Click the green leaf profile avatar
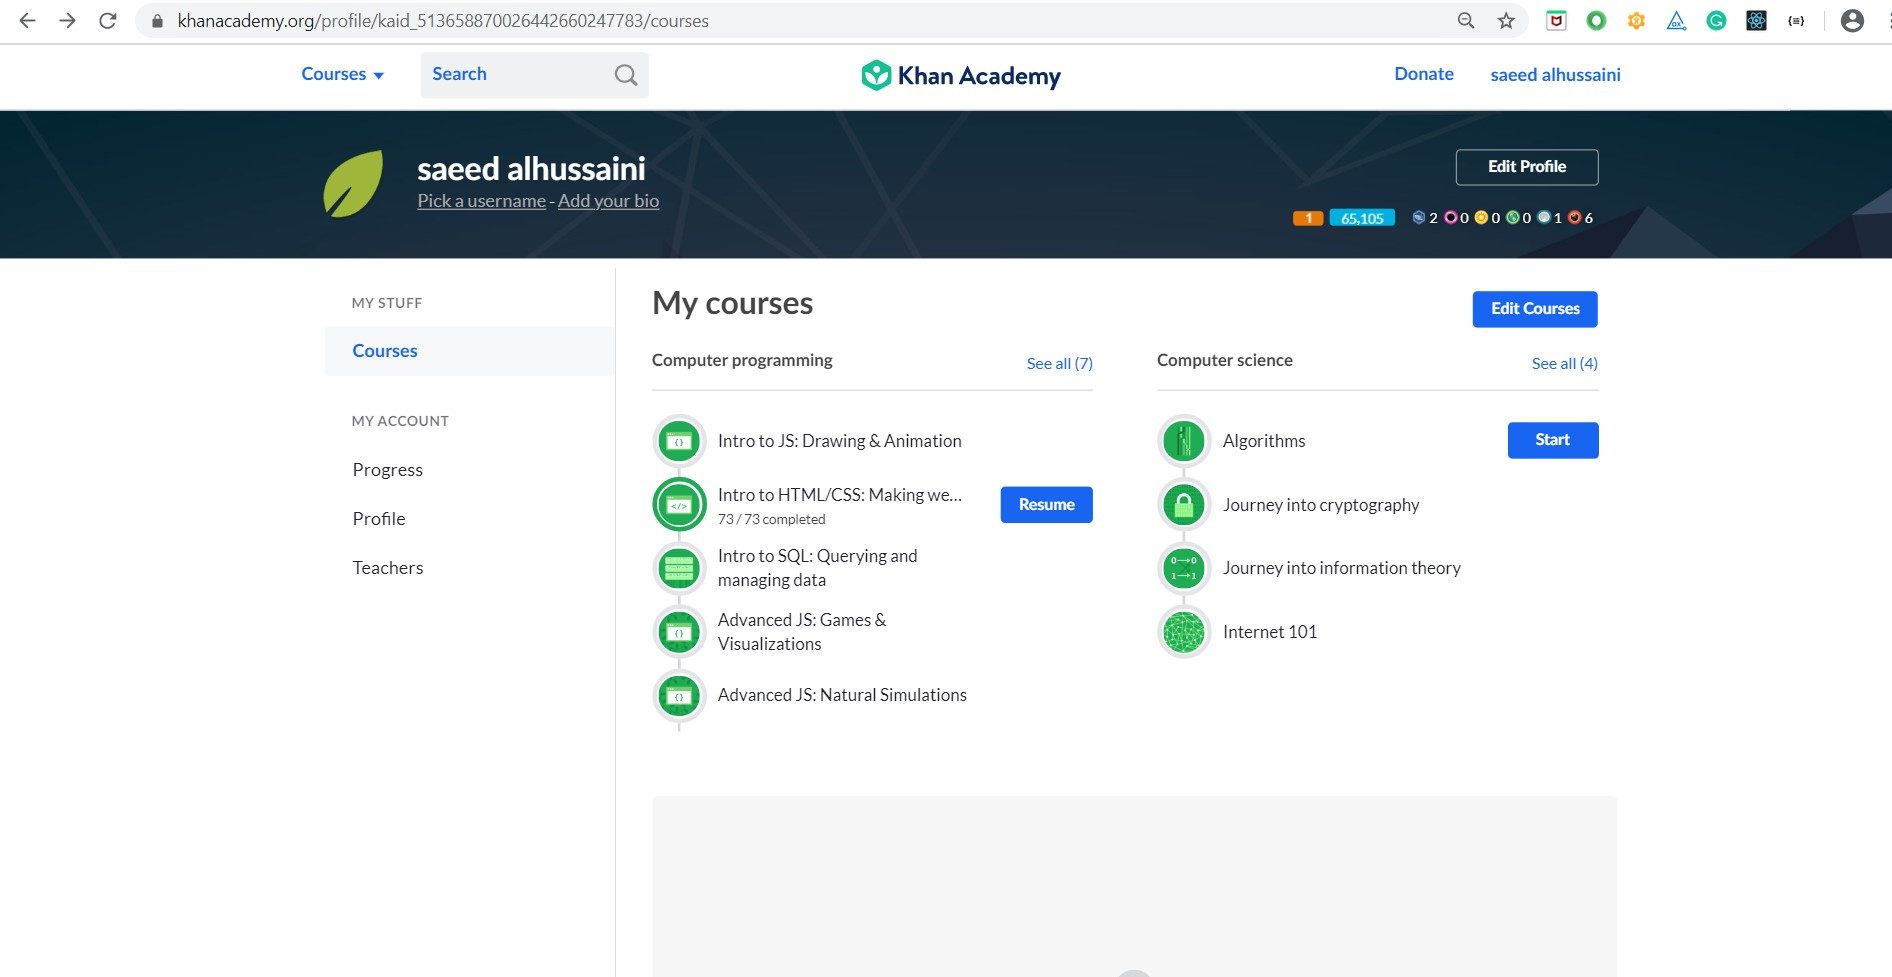The height and width of the screenshot is (977, 1892). click(x=353, y=184)
